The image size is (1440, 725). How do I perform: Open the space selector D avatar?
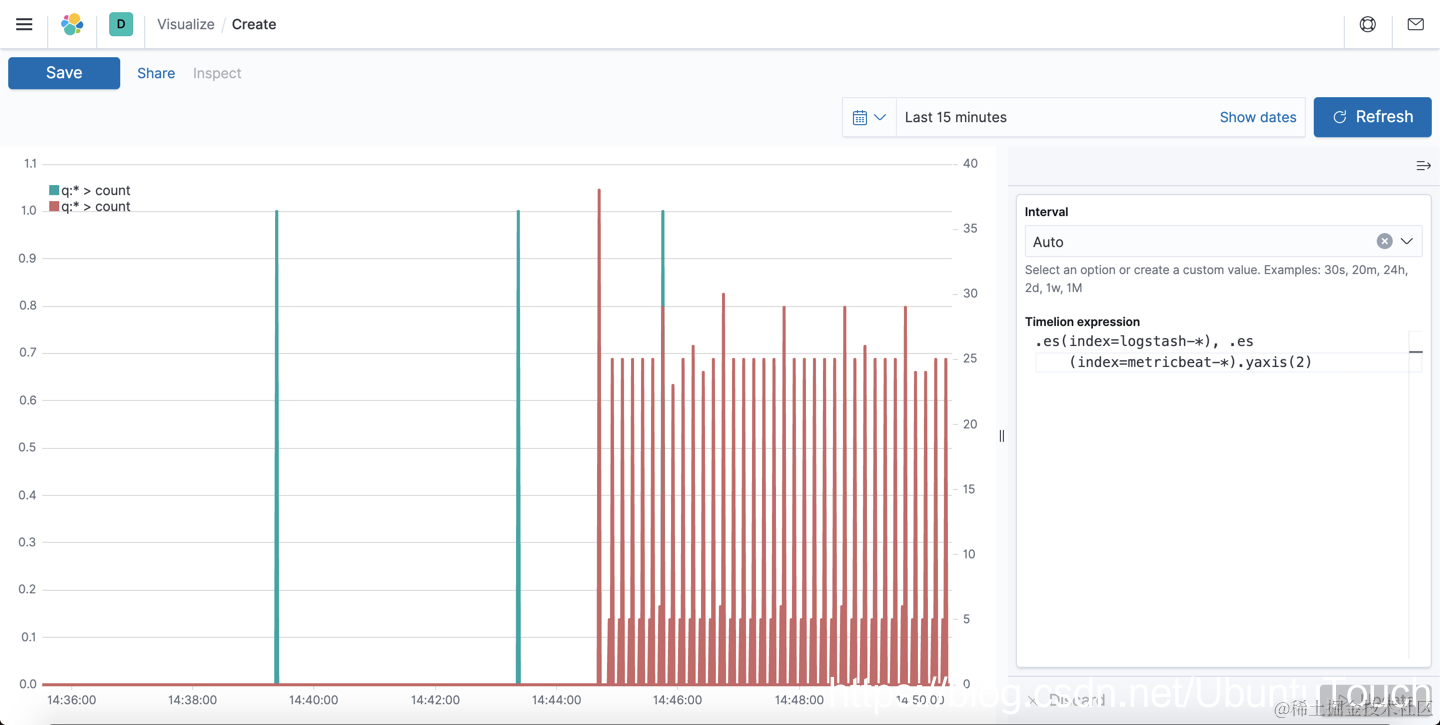[121, 24]
